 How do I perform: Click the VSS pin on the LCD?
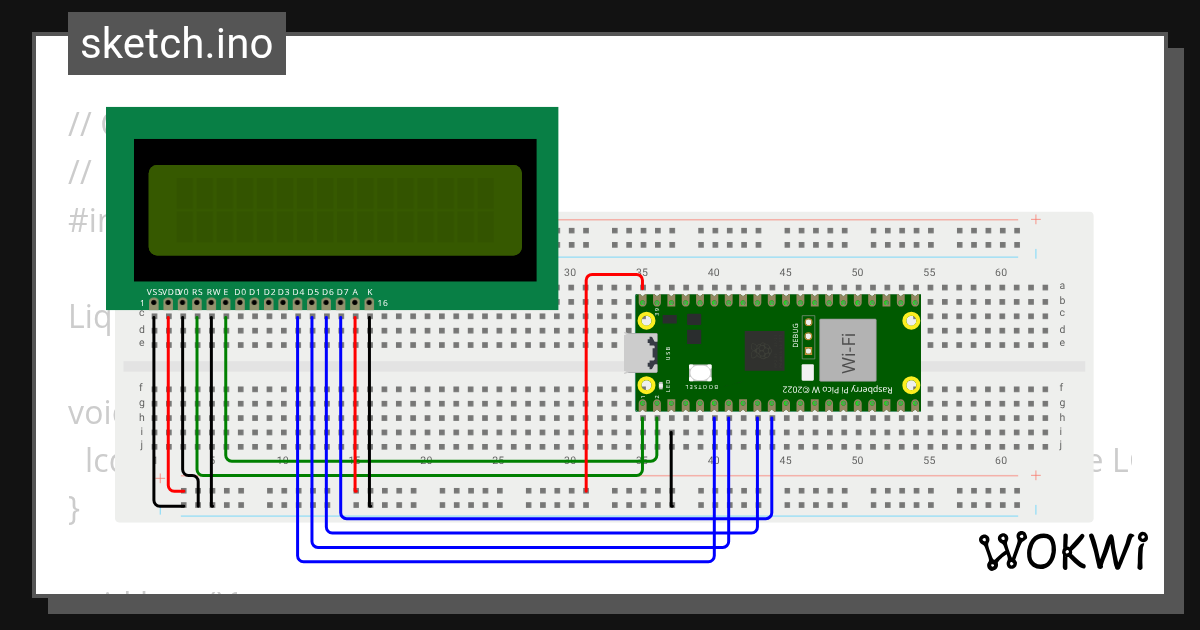154,303
